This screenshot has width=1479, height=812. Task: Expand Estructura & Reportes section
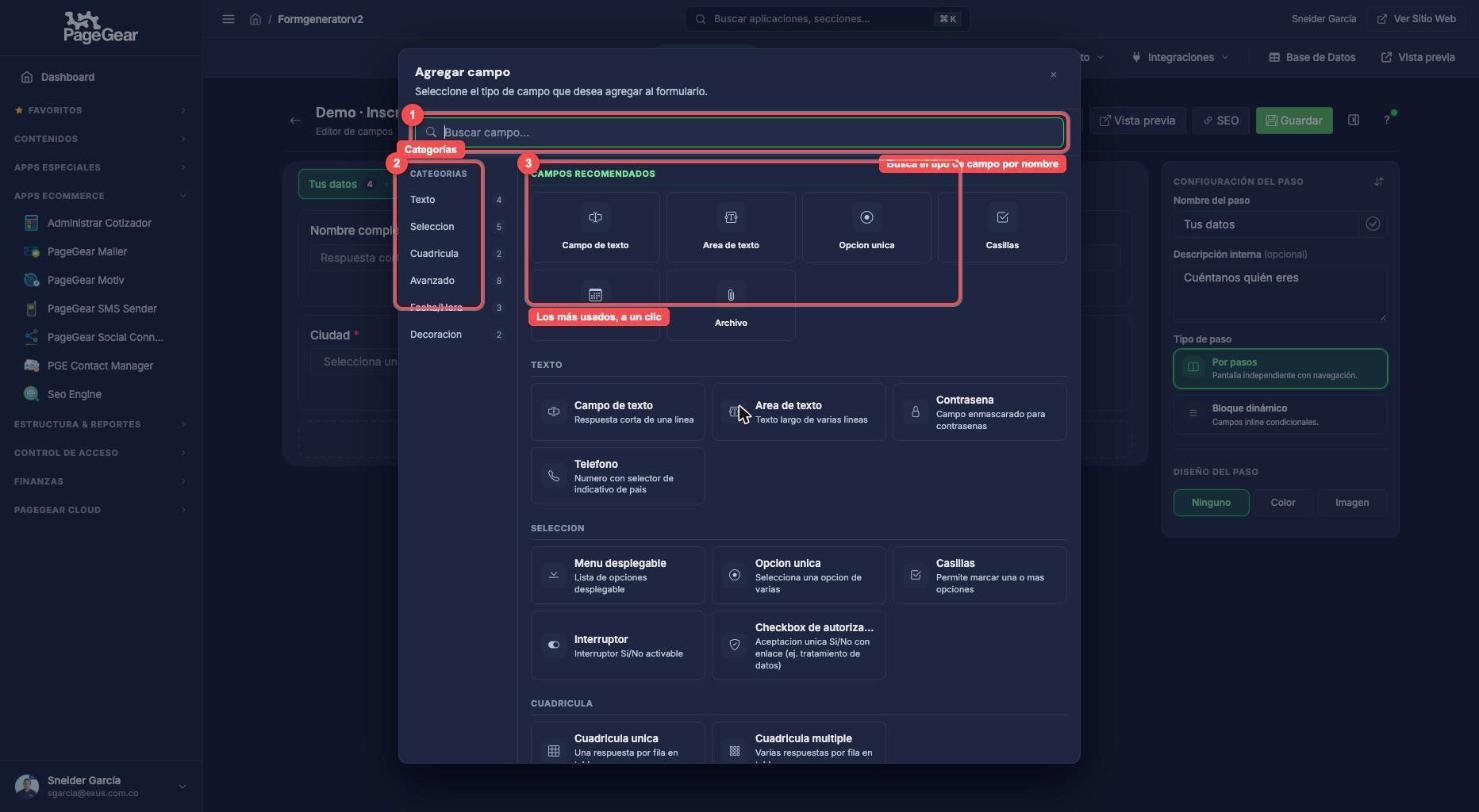[100, 424]
